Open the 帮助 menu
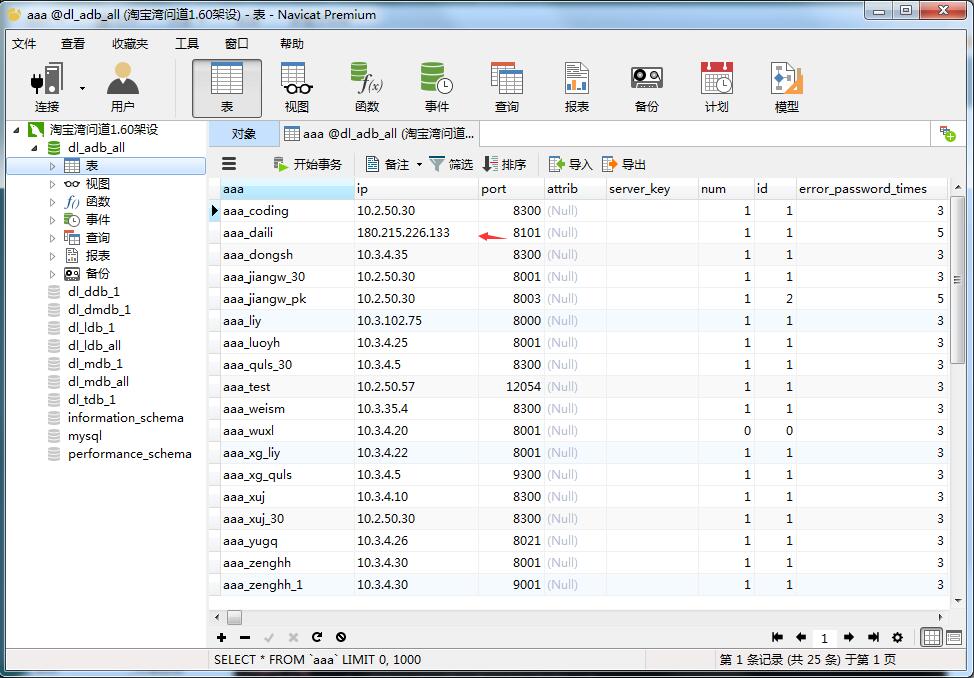Viewport: 974px width, 678px height. pyautogui.click(x=292, y=44)
